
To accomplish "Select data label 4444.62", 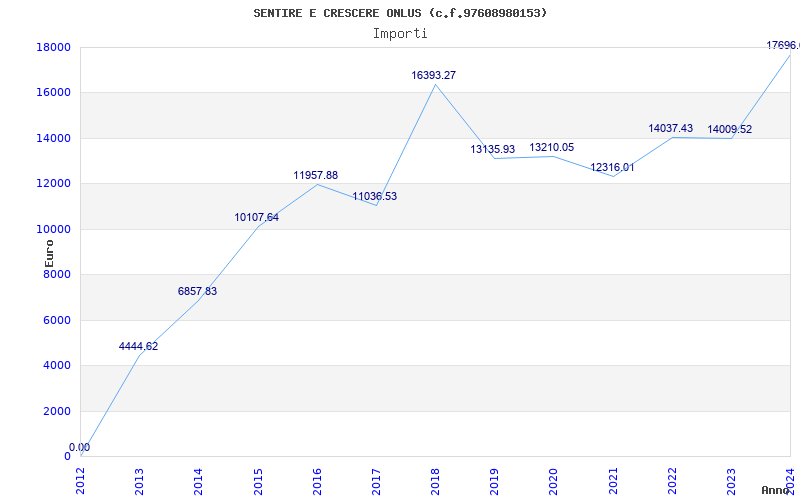I will coord(138,346).
